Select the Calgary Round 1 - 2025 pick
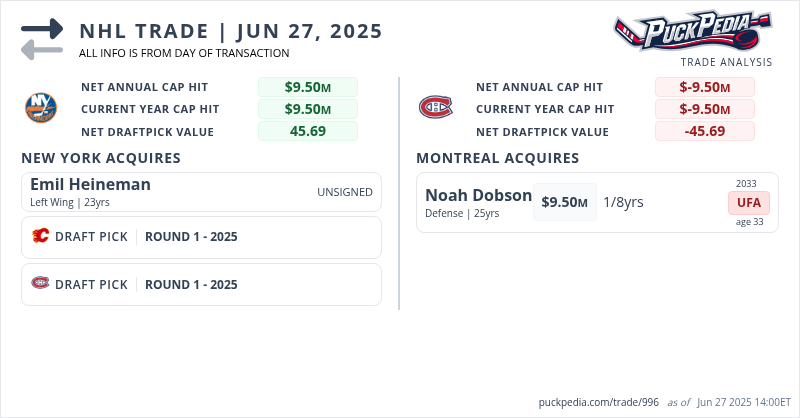Image resolution: width=800 pixels, height=418 pixels. 191,237
